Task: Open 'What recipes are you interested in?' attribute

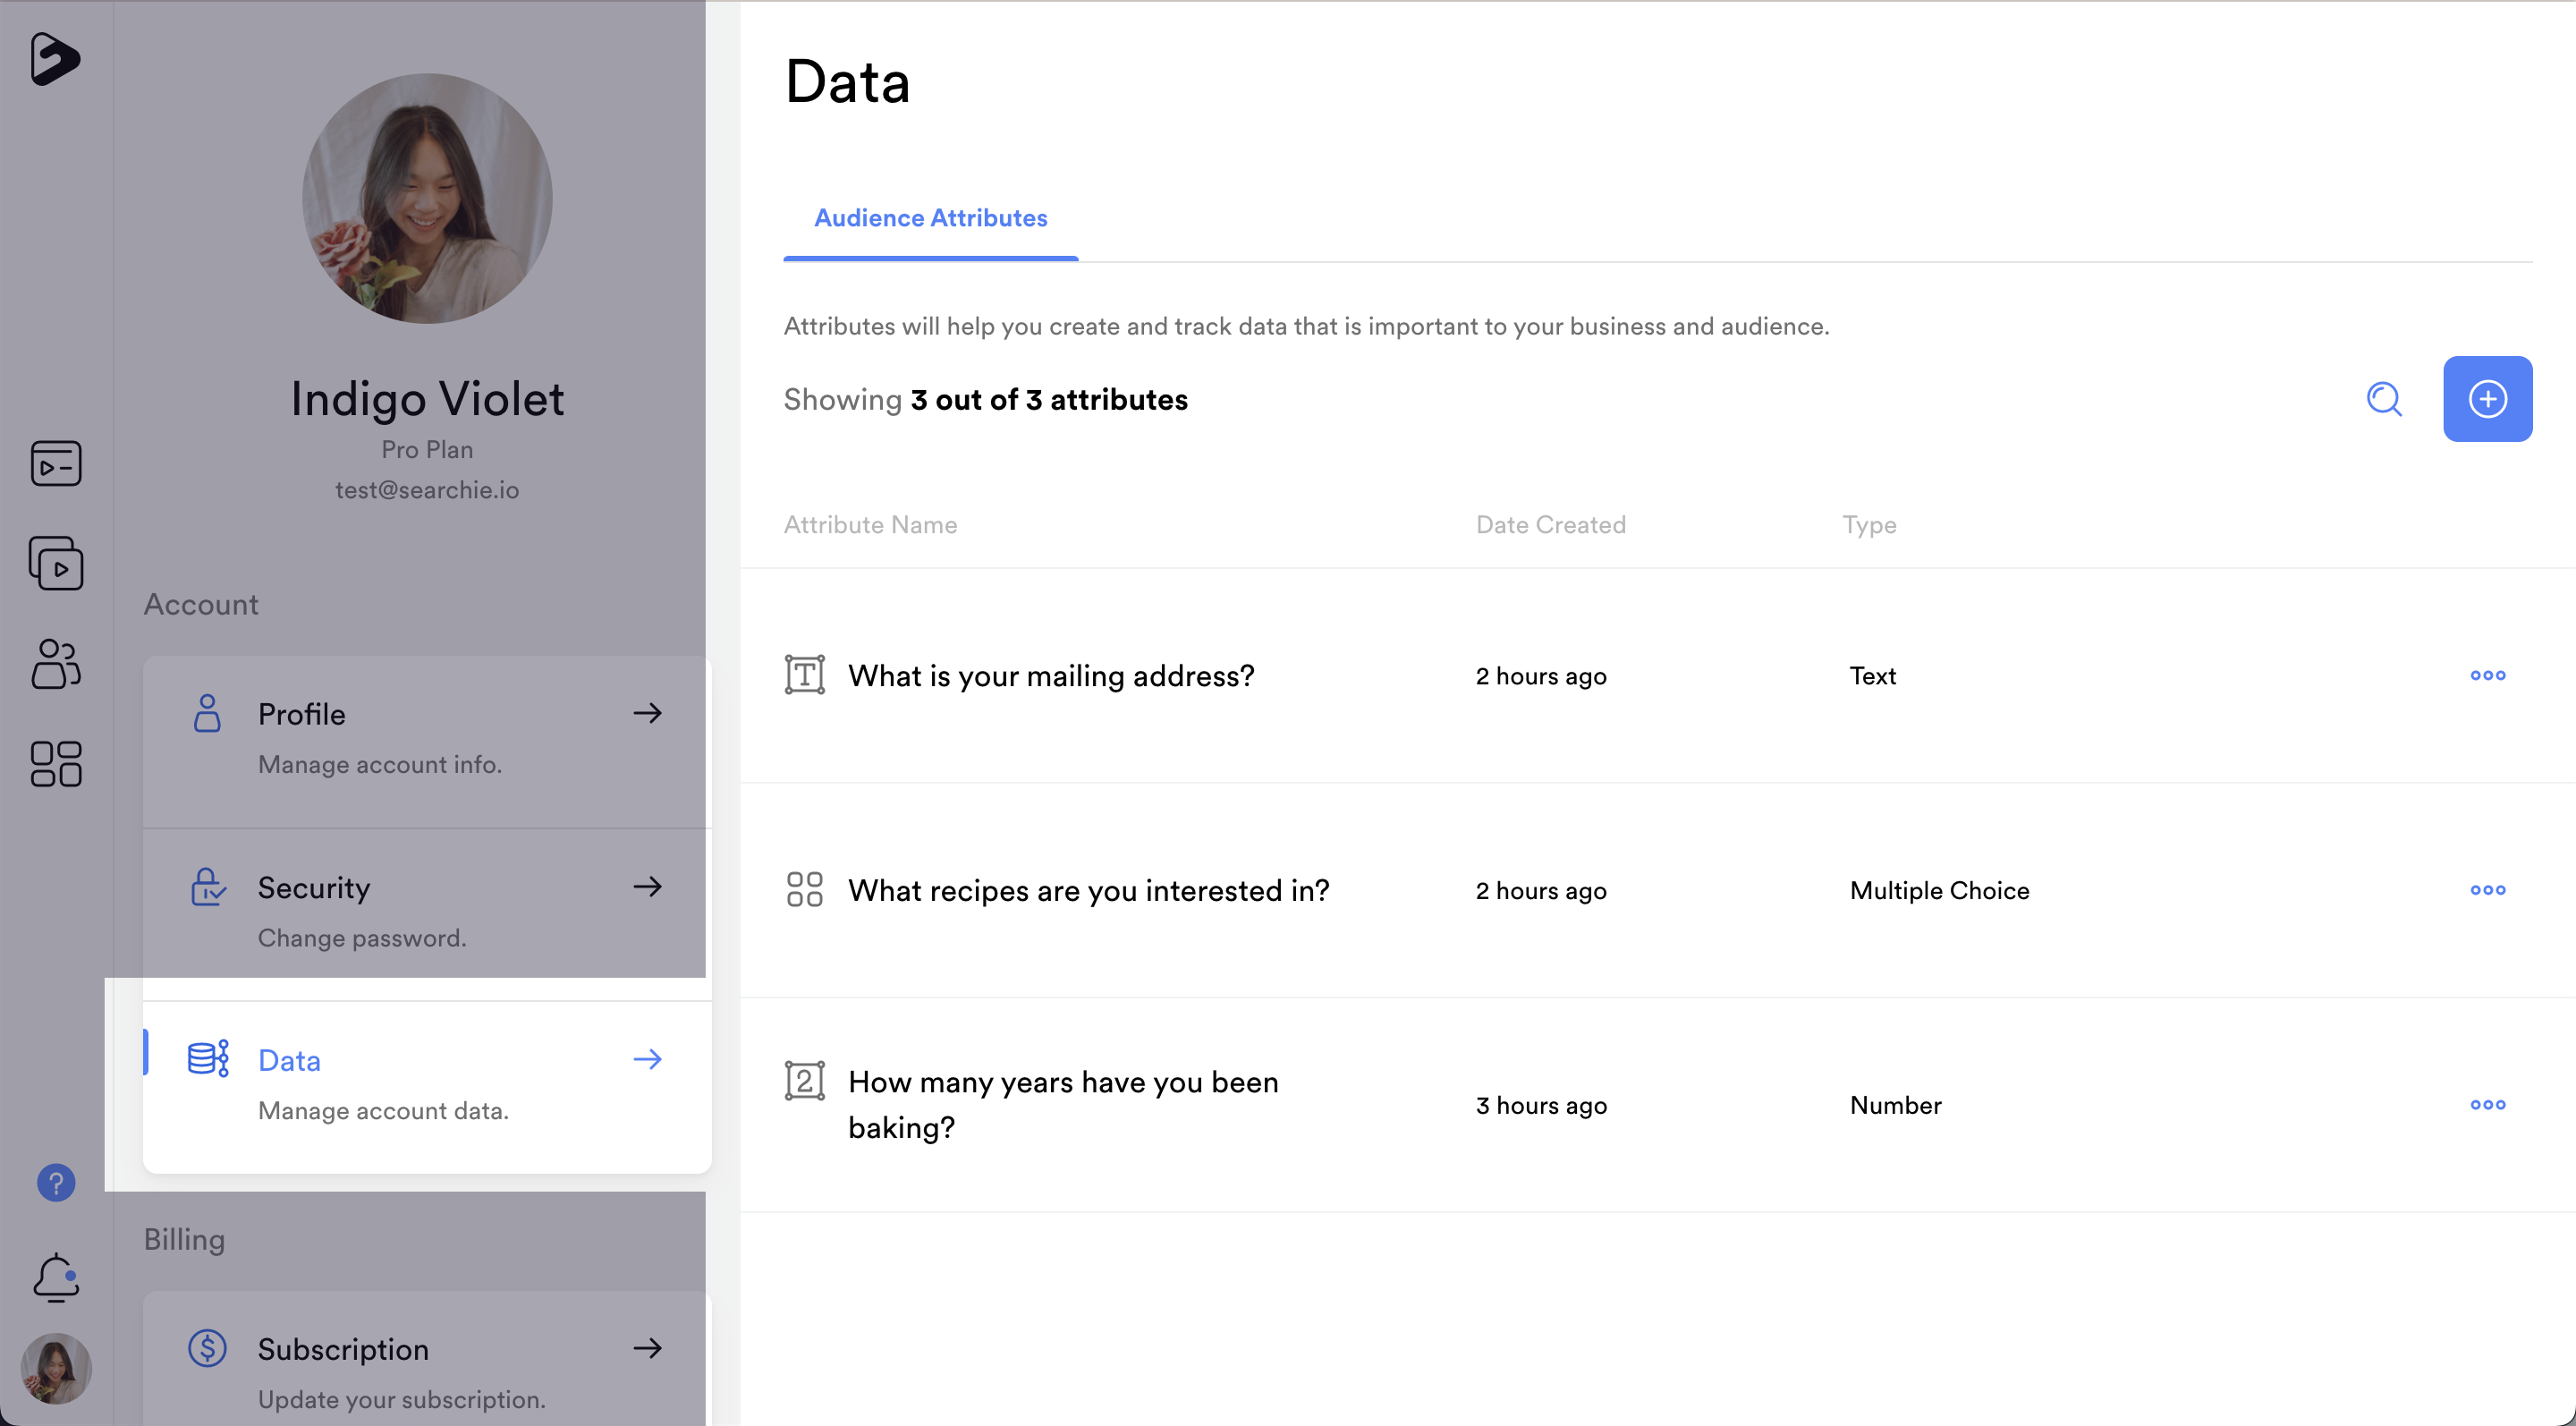Action: pyautogui.click(x=1088, y=890)
